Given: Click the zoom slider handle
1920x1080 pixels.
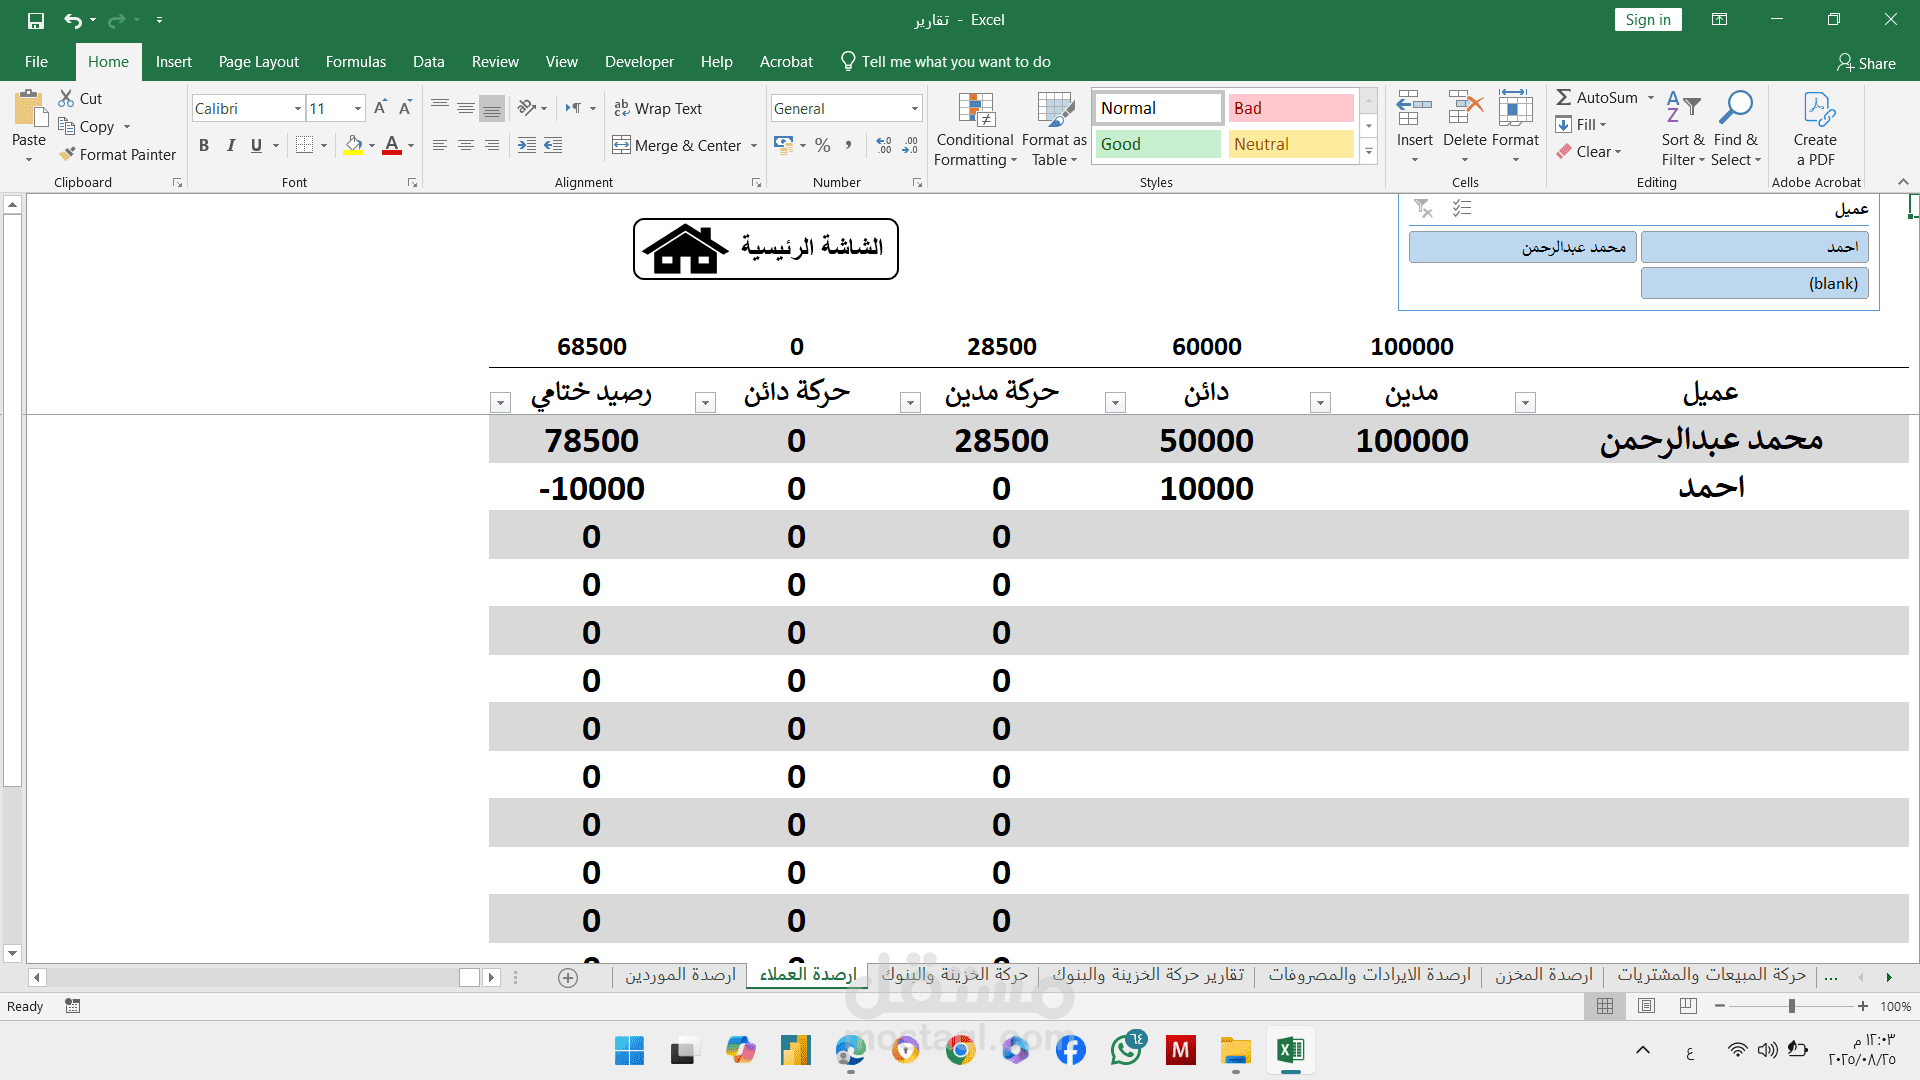Looking at the screenshot, I should tap(1791, 1006).
